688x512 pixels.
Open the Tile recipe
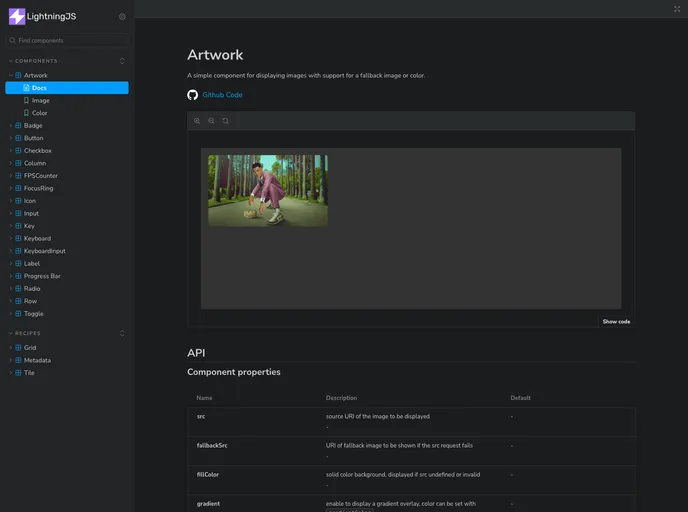[29, 373]
